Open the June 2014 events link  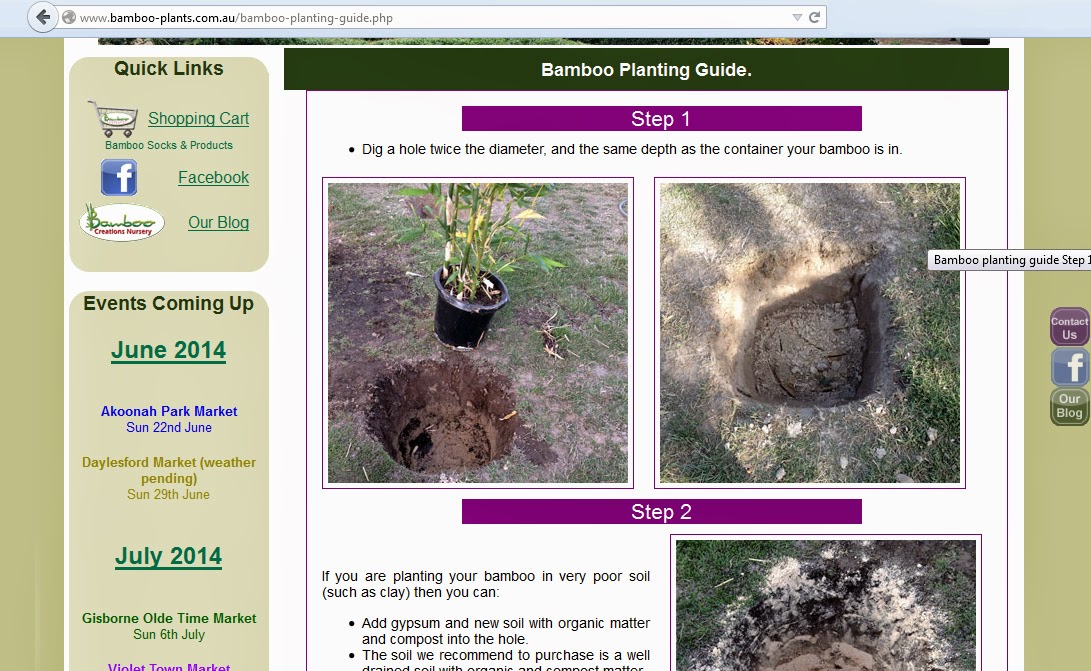click(168, 350)
